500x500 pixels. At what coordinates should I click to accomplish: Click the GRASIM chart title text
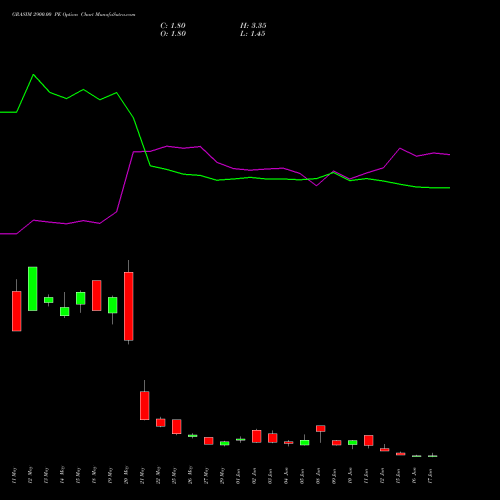(x=73, y=15)
